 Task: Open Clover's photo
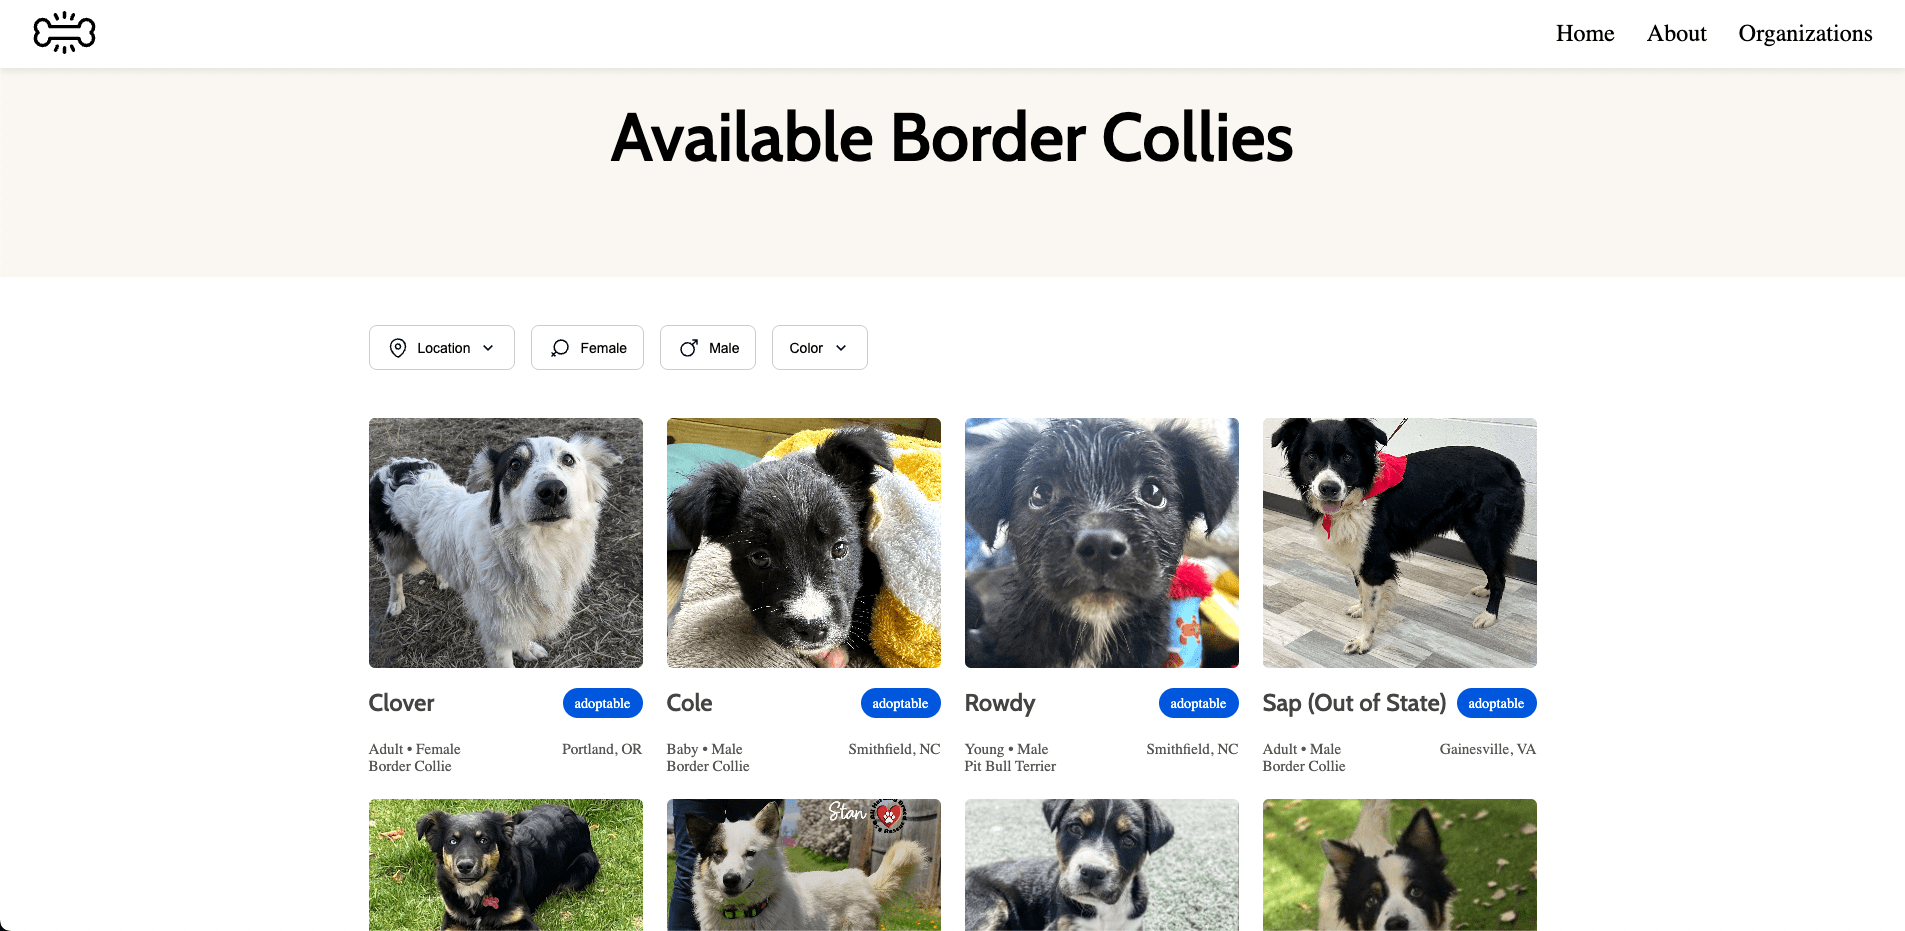point(506,543)
